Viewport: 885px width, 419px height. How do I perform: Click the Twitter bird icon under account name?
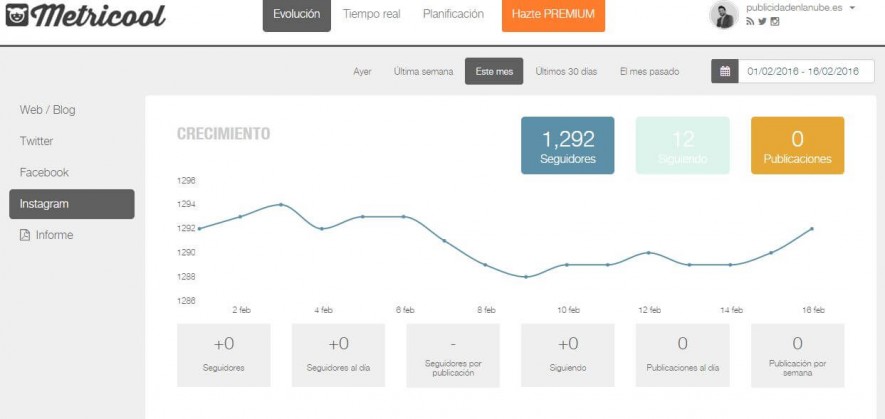click(x=763, y=21)
